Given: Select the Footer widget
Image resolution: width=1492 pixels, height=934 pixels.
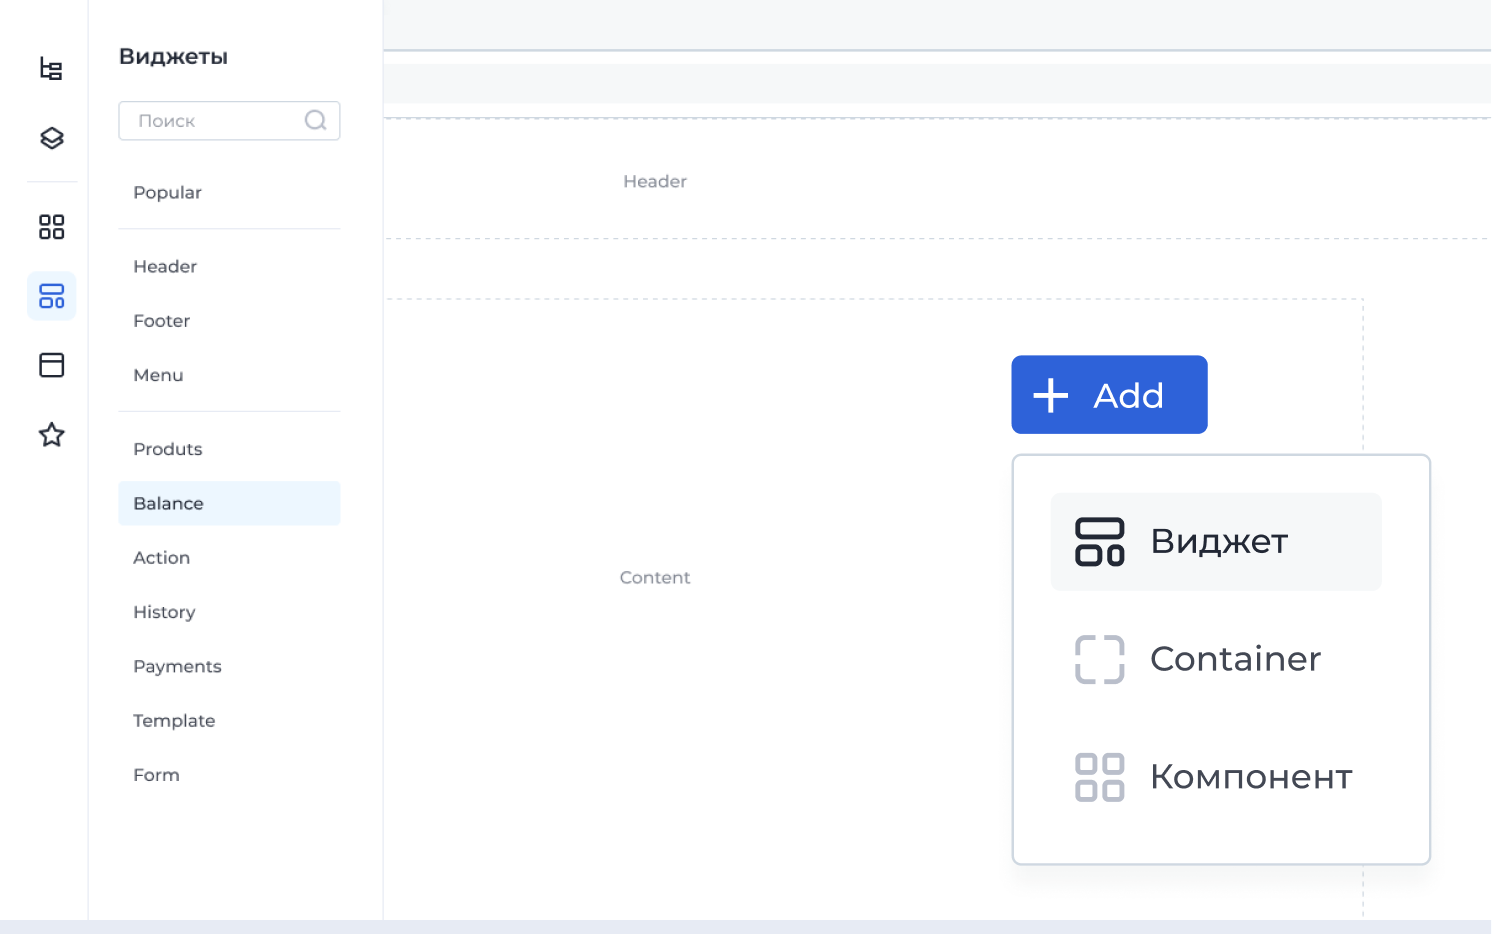Looking at the screenshot, I should [161, 320].
